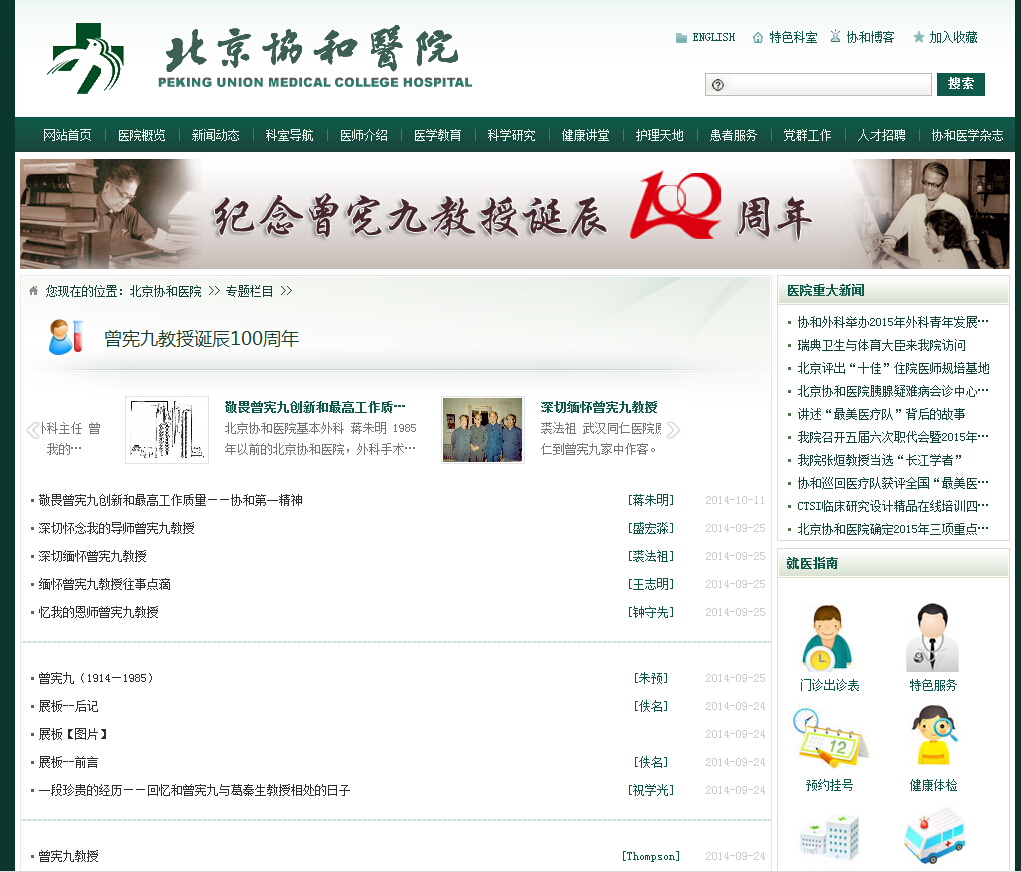Open the 新闻动态 menu item
1021x872 pixels.
pyautogui.click(x=216, y=135)
